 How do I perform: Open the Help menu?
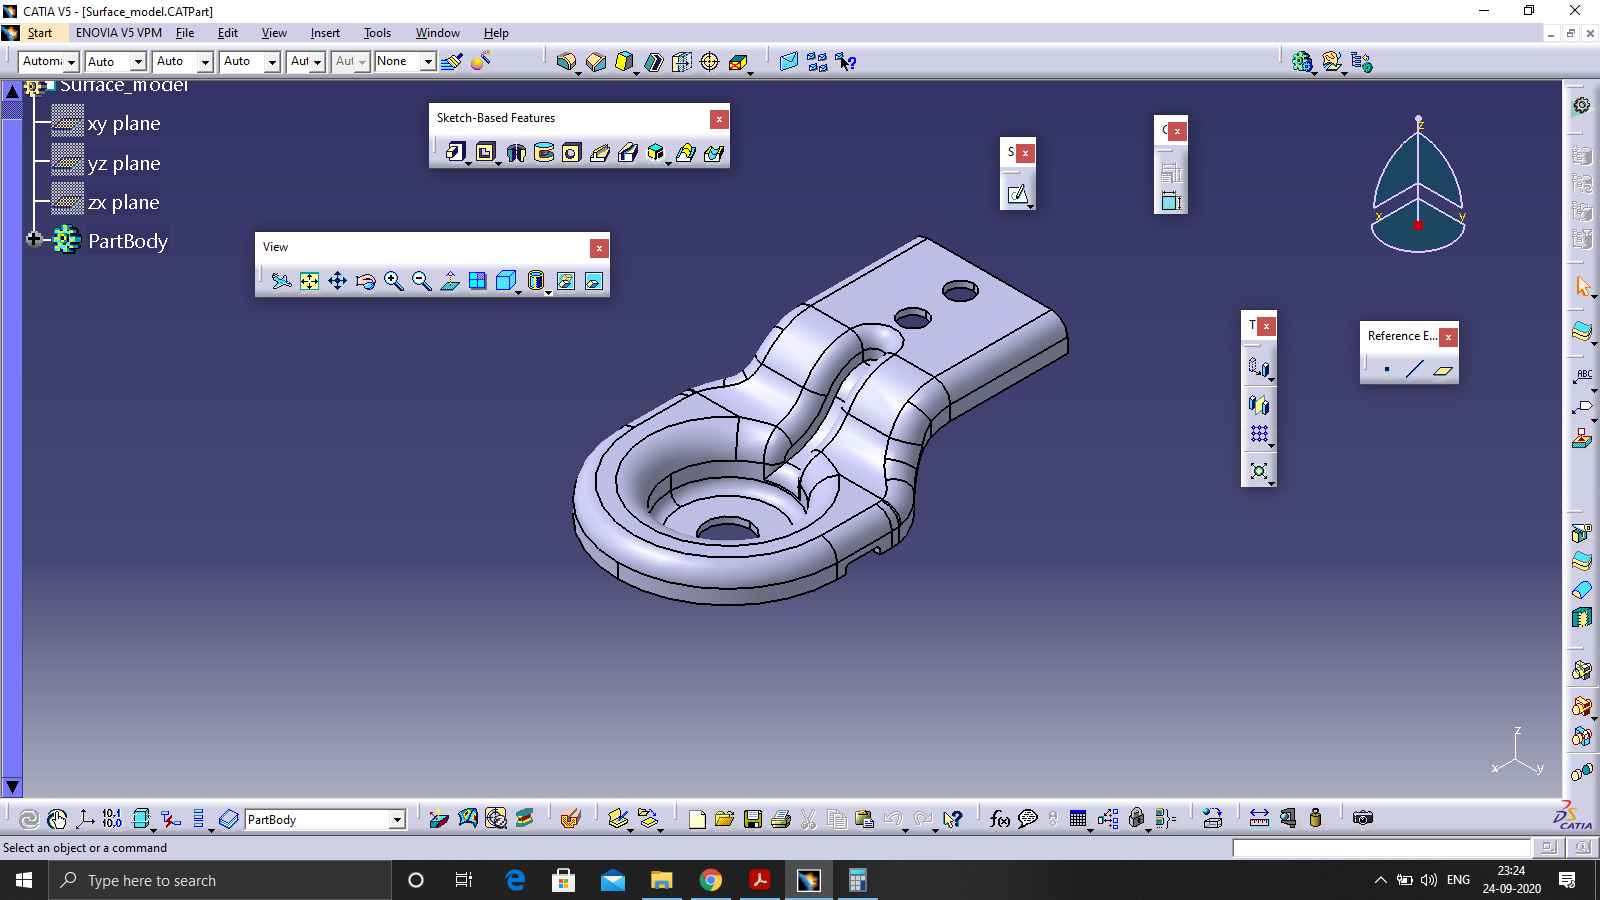click(496, 33)
